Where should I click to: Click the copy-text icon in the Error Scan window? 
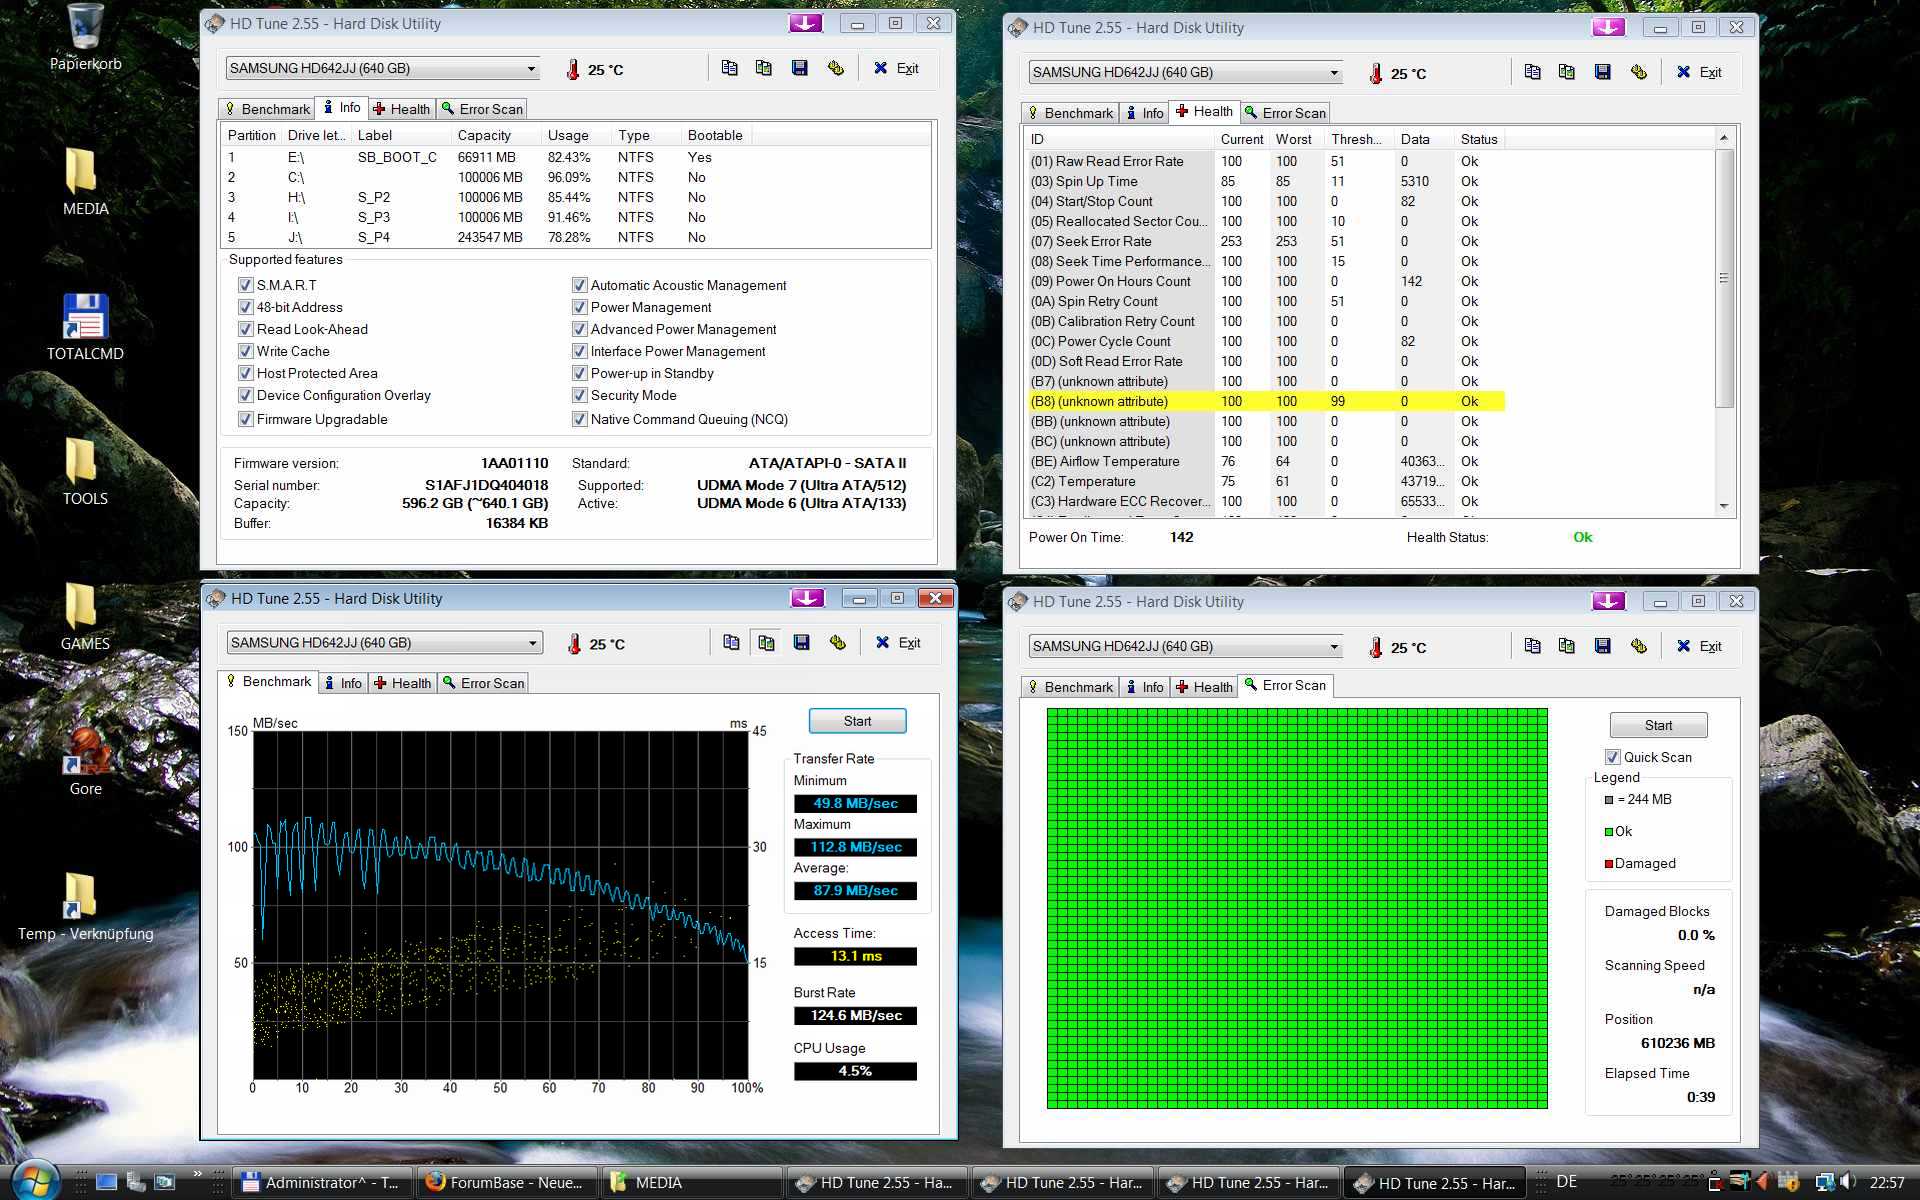pos(1532,646)
